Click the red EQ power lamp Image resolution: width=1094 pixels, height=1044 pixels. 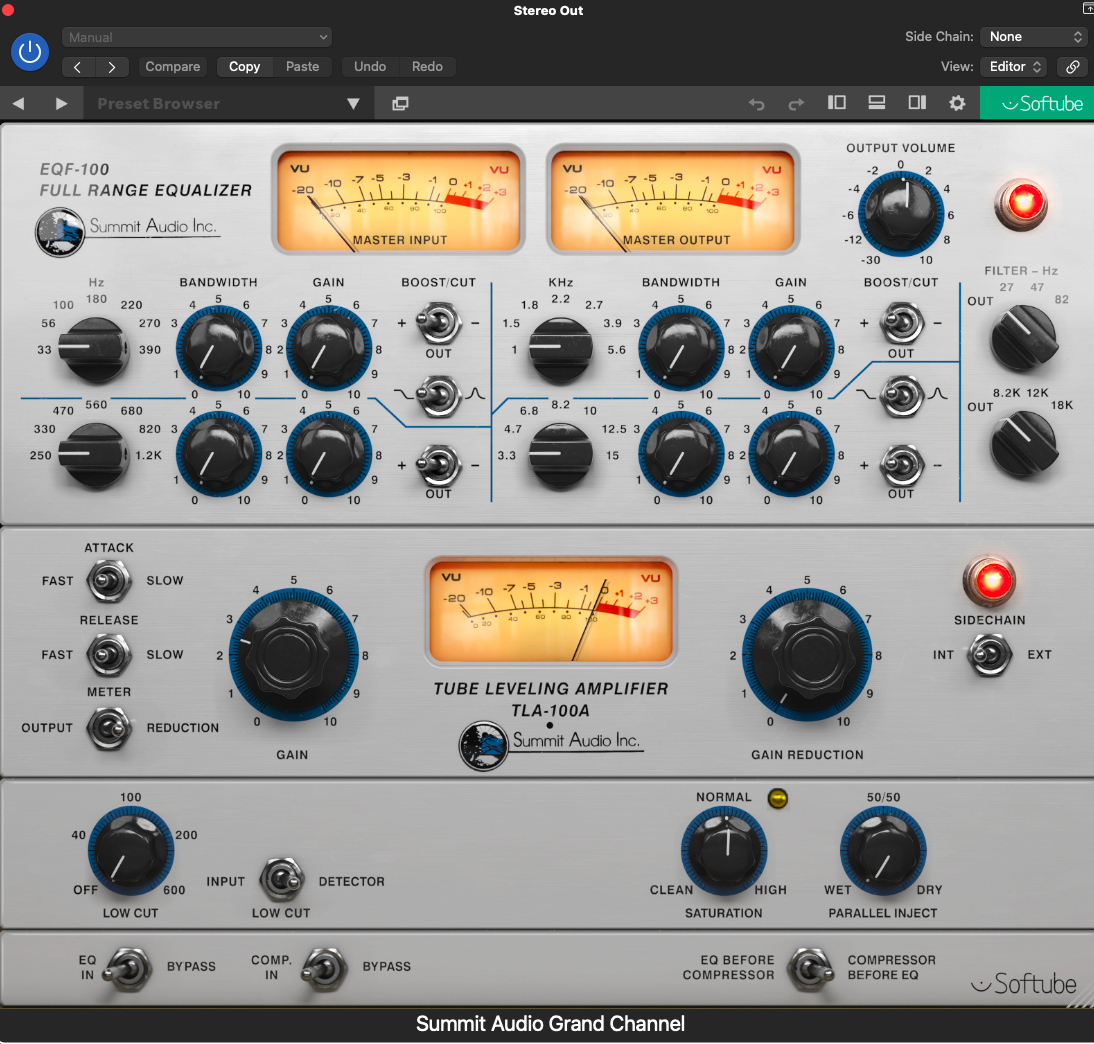point(1021,204)
